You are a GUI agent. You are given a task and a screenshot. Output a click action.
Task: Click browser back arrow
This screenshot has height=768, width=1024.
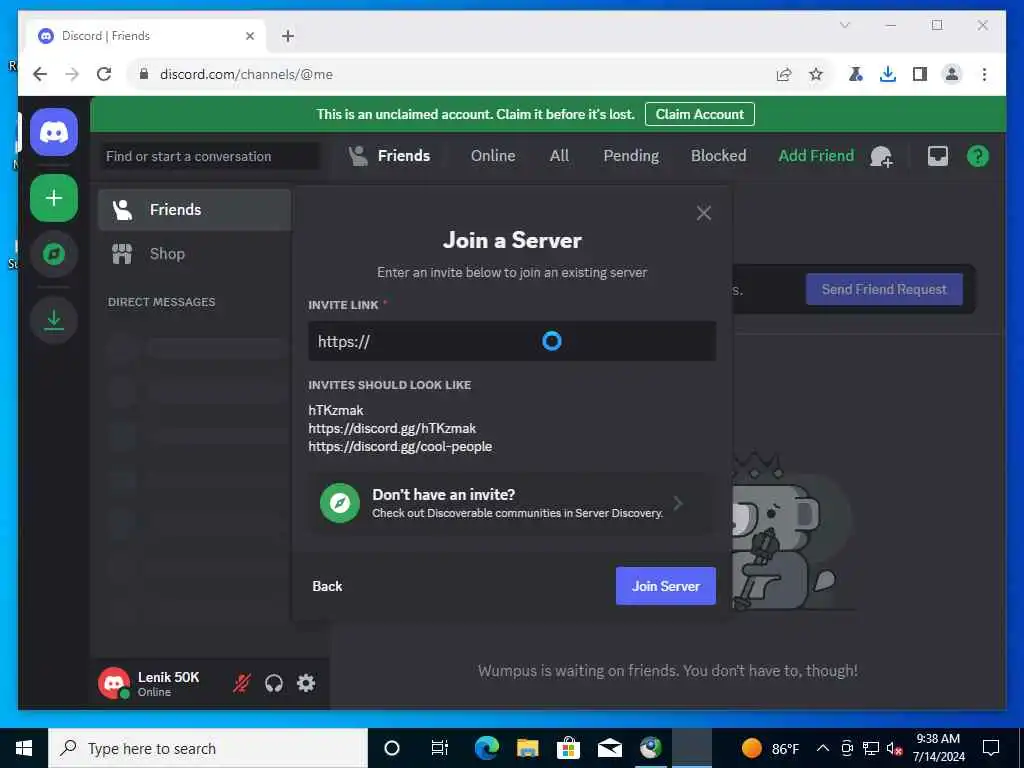tap(40, 74)
